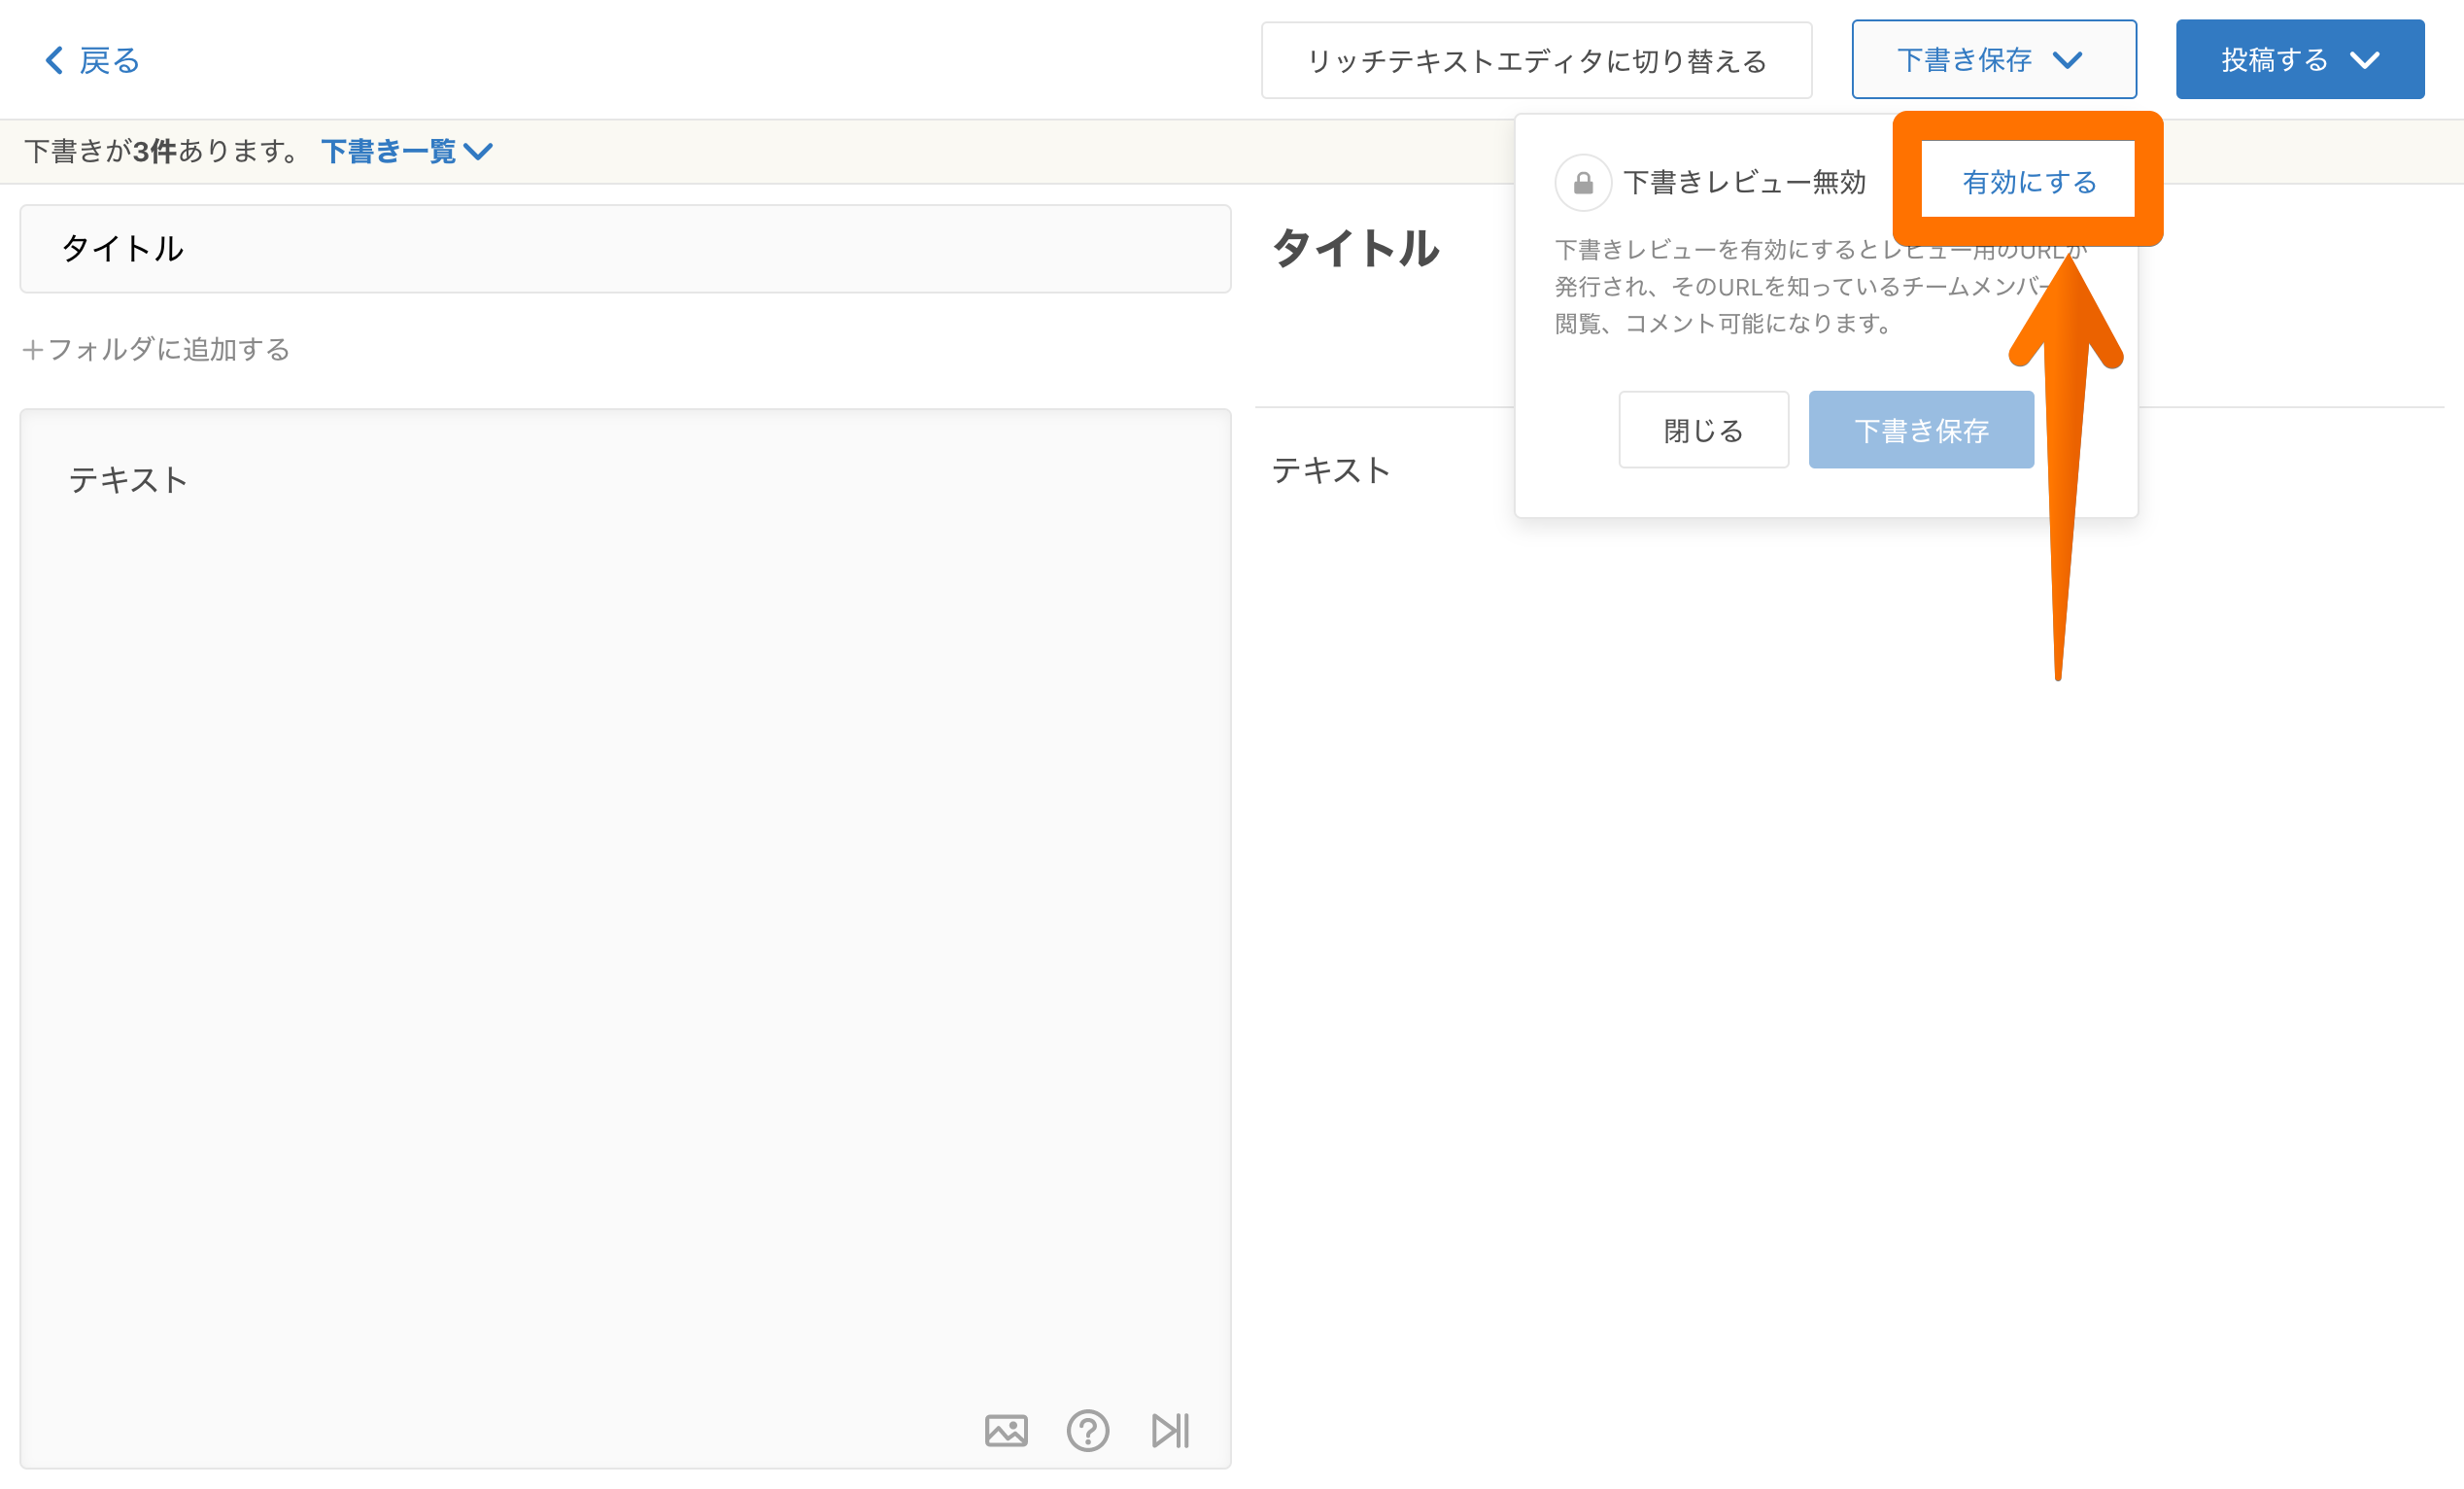The height and width of the screenshot is (1489, 2464).
Task: Enable draft review with 有効にする
Action: pos(2028,181)
